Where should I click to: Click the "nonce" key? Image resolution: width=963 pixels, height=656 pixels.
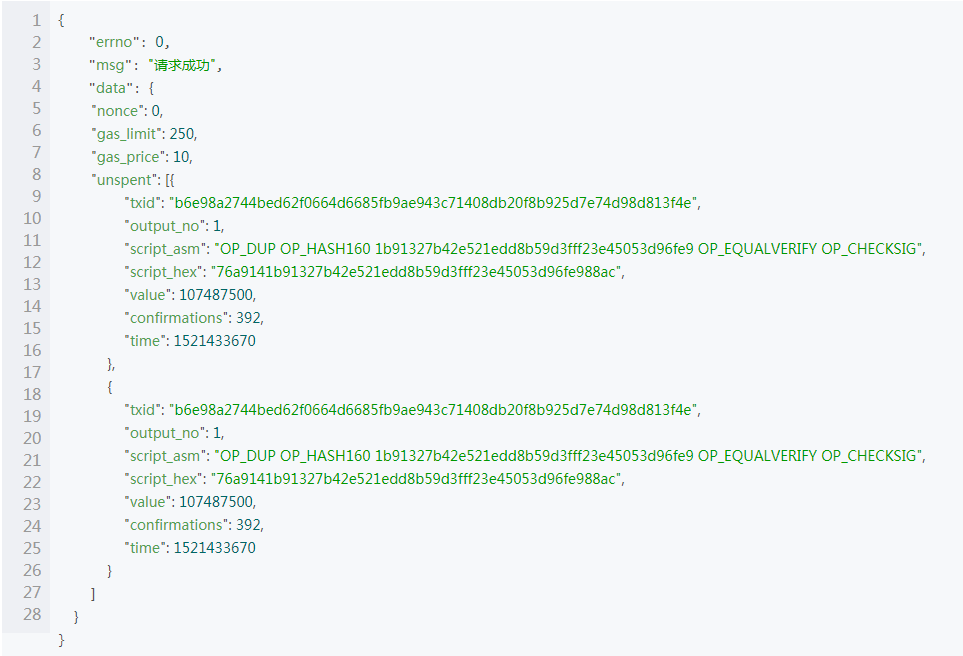tap(118, 111)
